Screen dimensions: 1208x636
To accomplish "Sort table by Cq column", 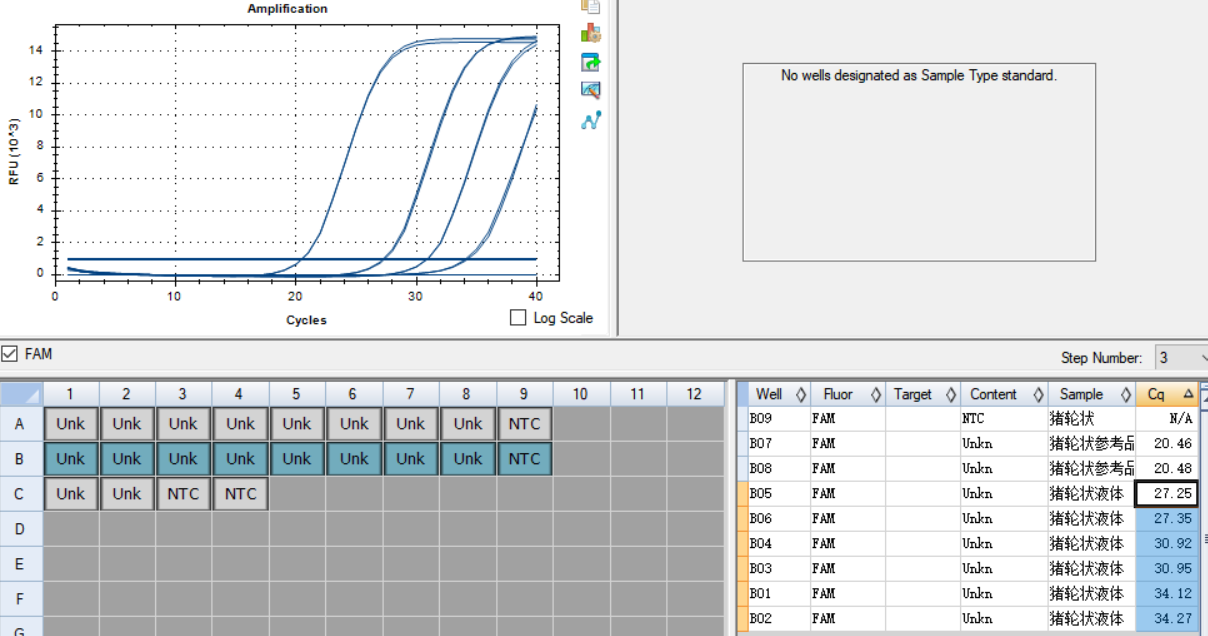I will pos(1167,394).
